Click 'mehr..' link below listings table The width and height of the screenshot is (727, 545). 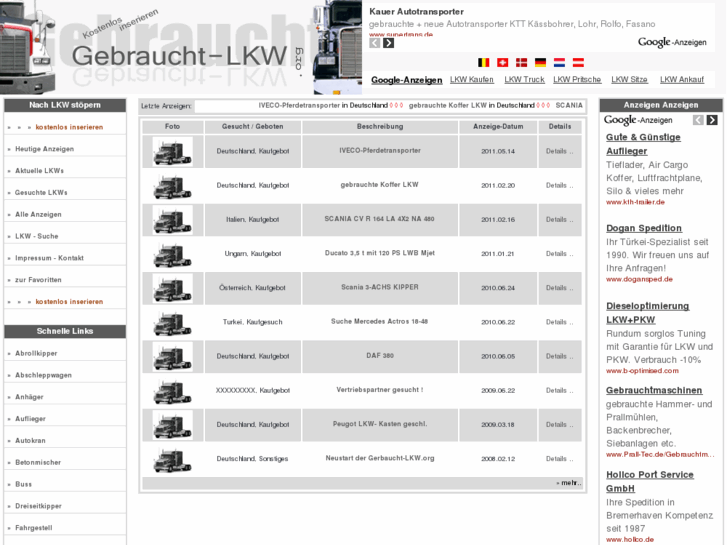(x=569, y=483)
